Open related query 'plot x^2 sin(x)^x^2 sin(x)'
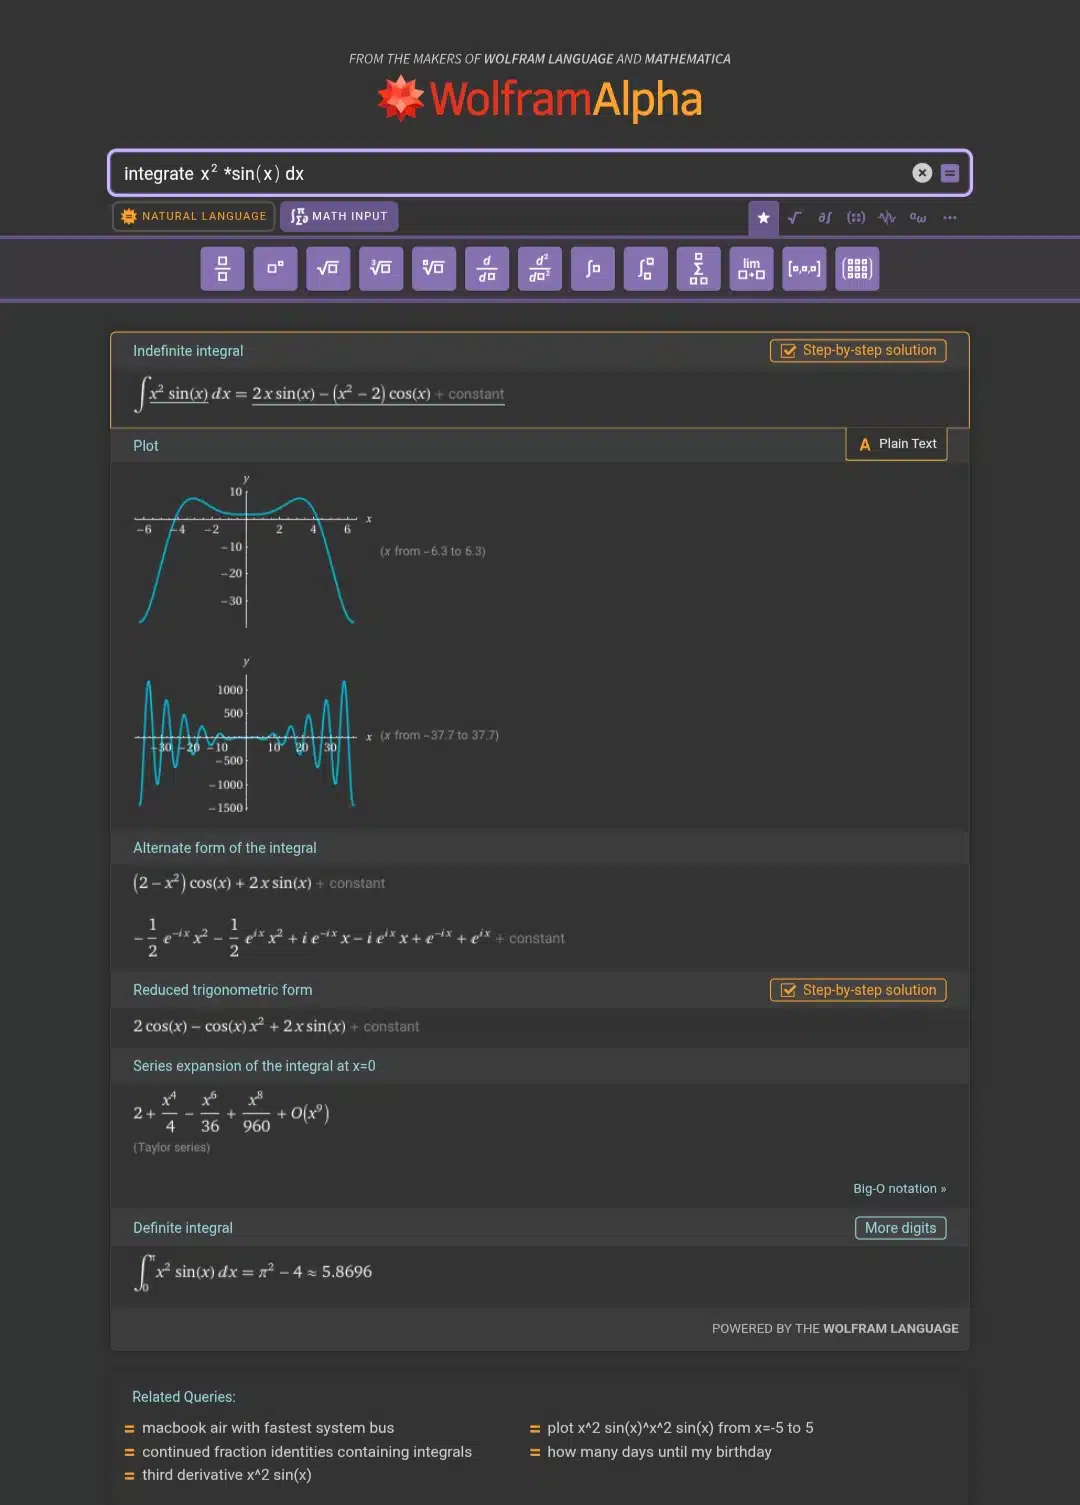Viewport: 1080px width, 1505px height. coord(680,1428)
